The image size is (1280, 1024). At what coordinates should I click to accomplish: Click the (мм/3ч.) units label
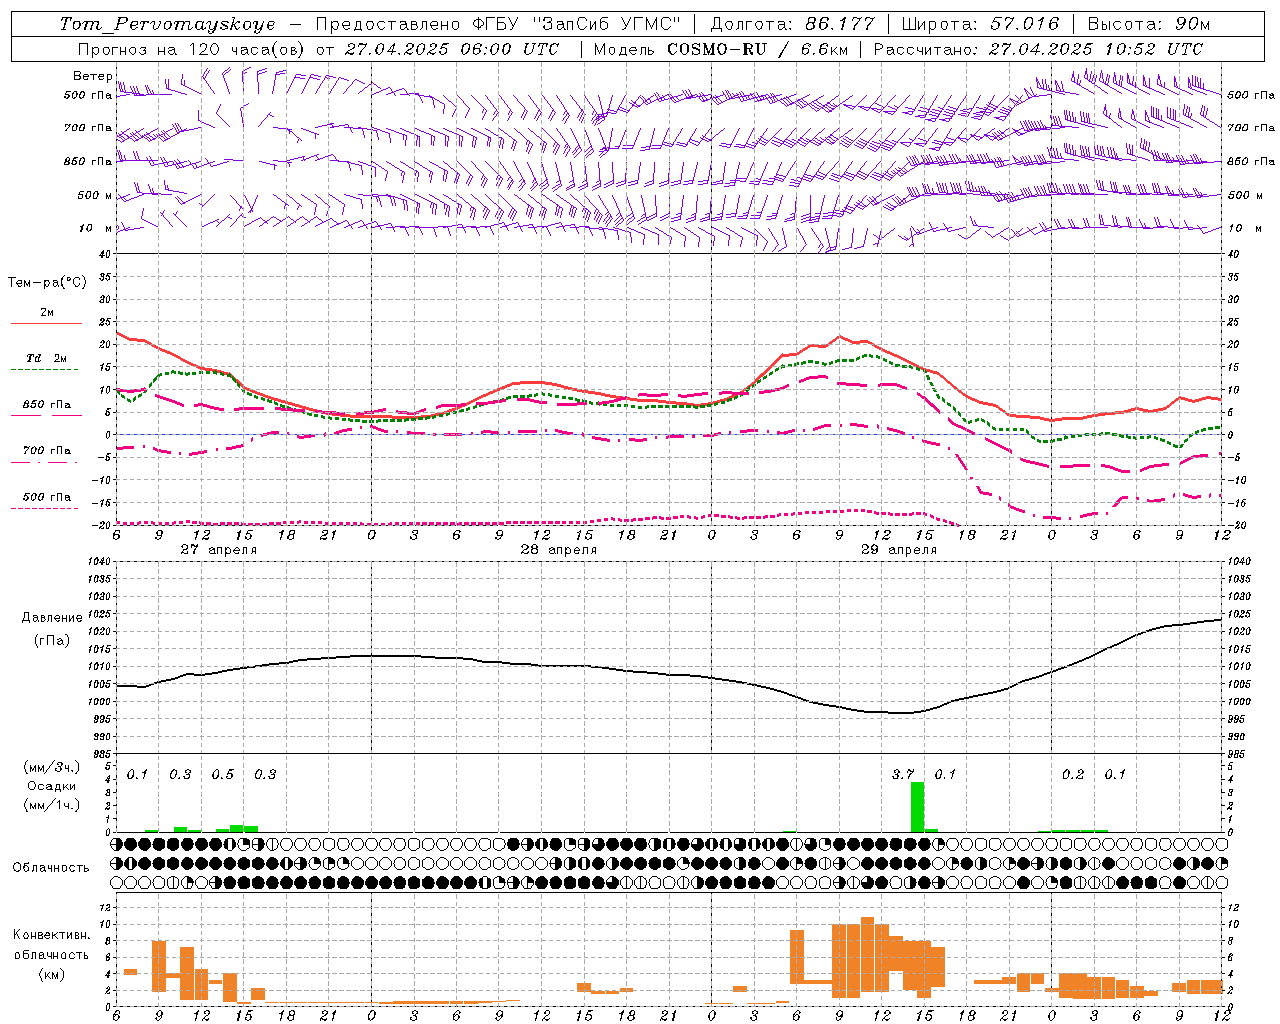click(x=51, y=767)
